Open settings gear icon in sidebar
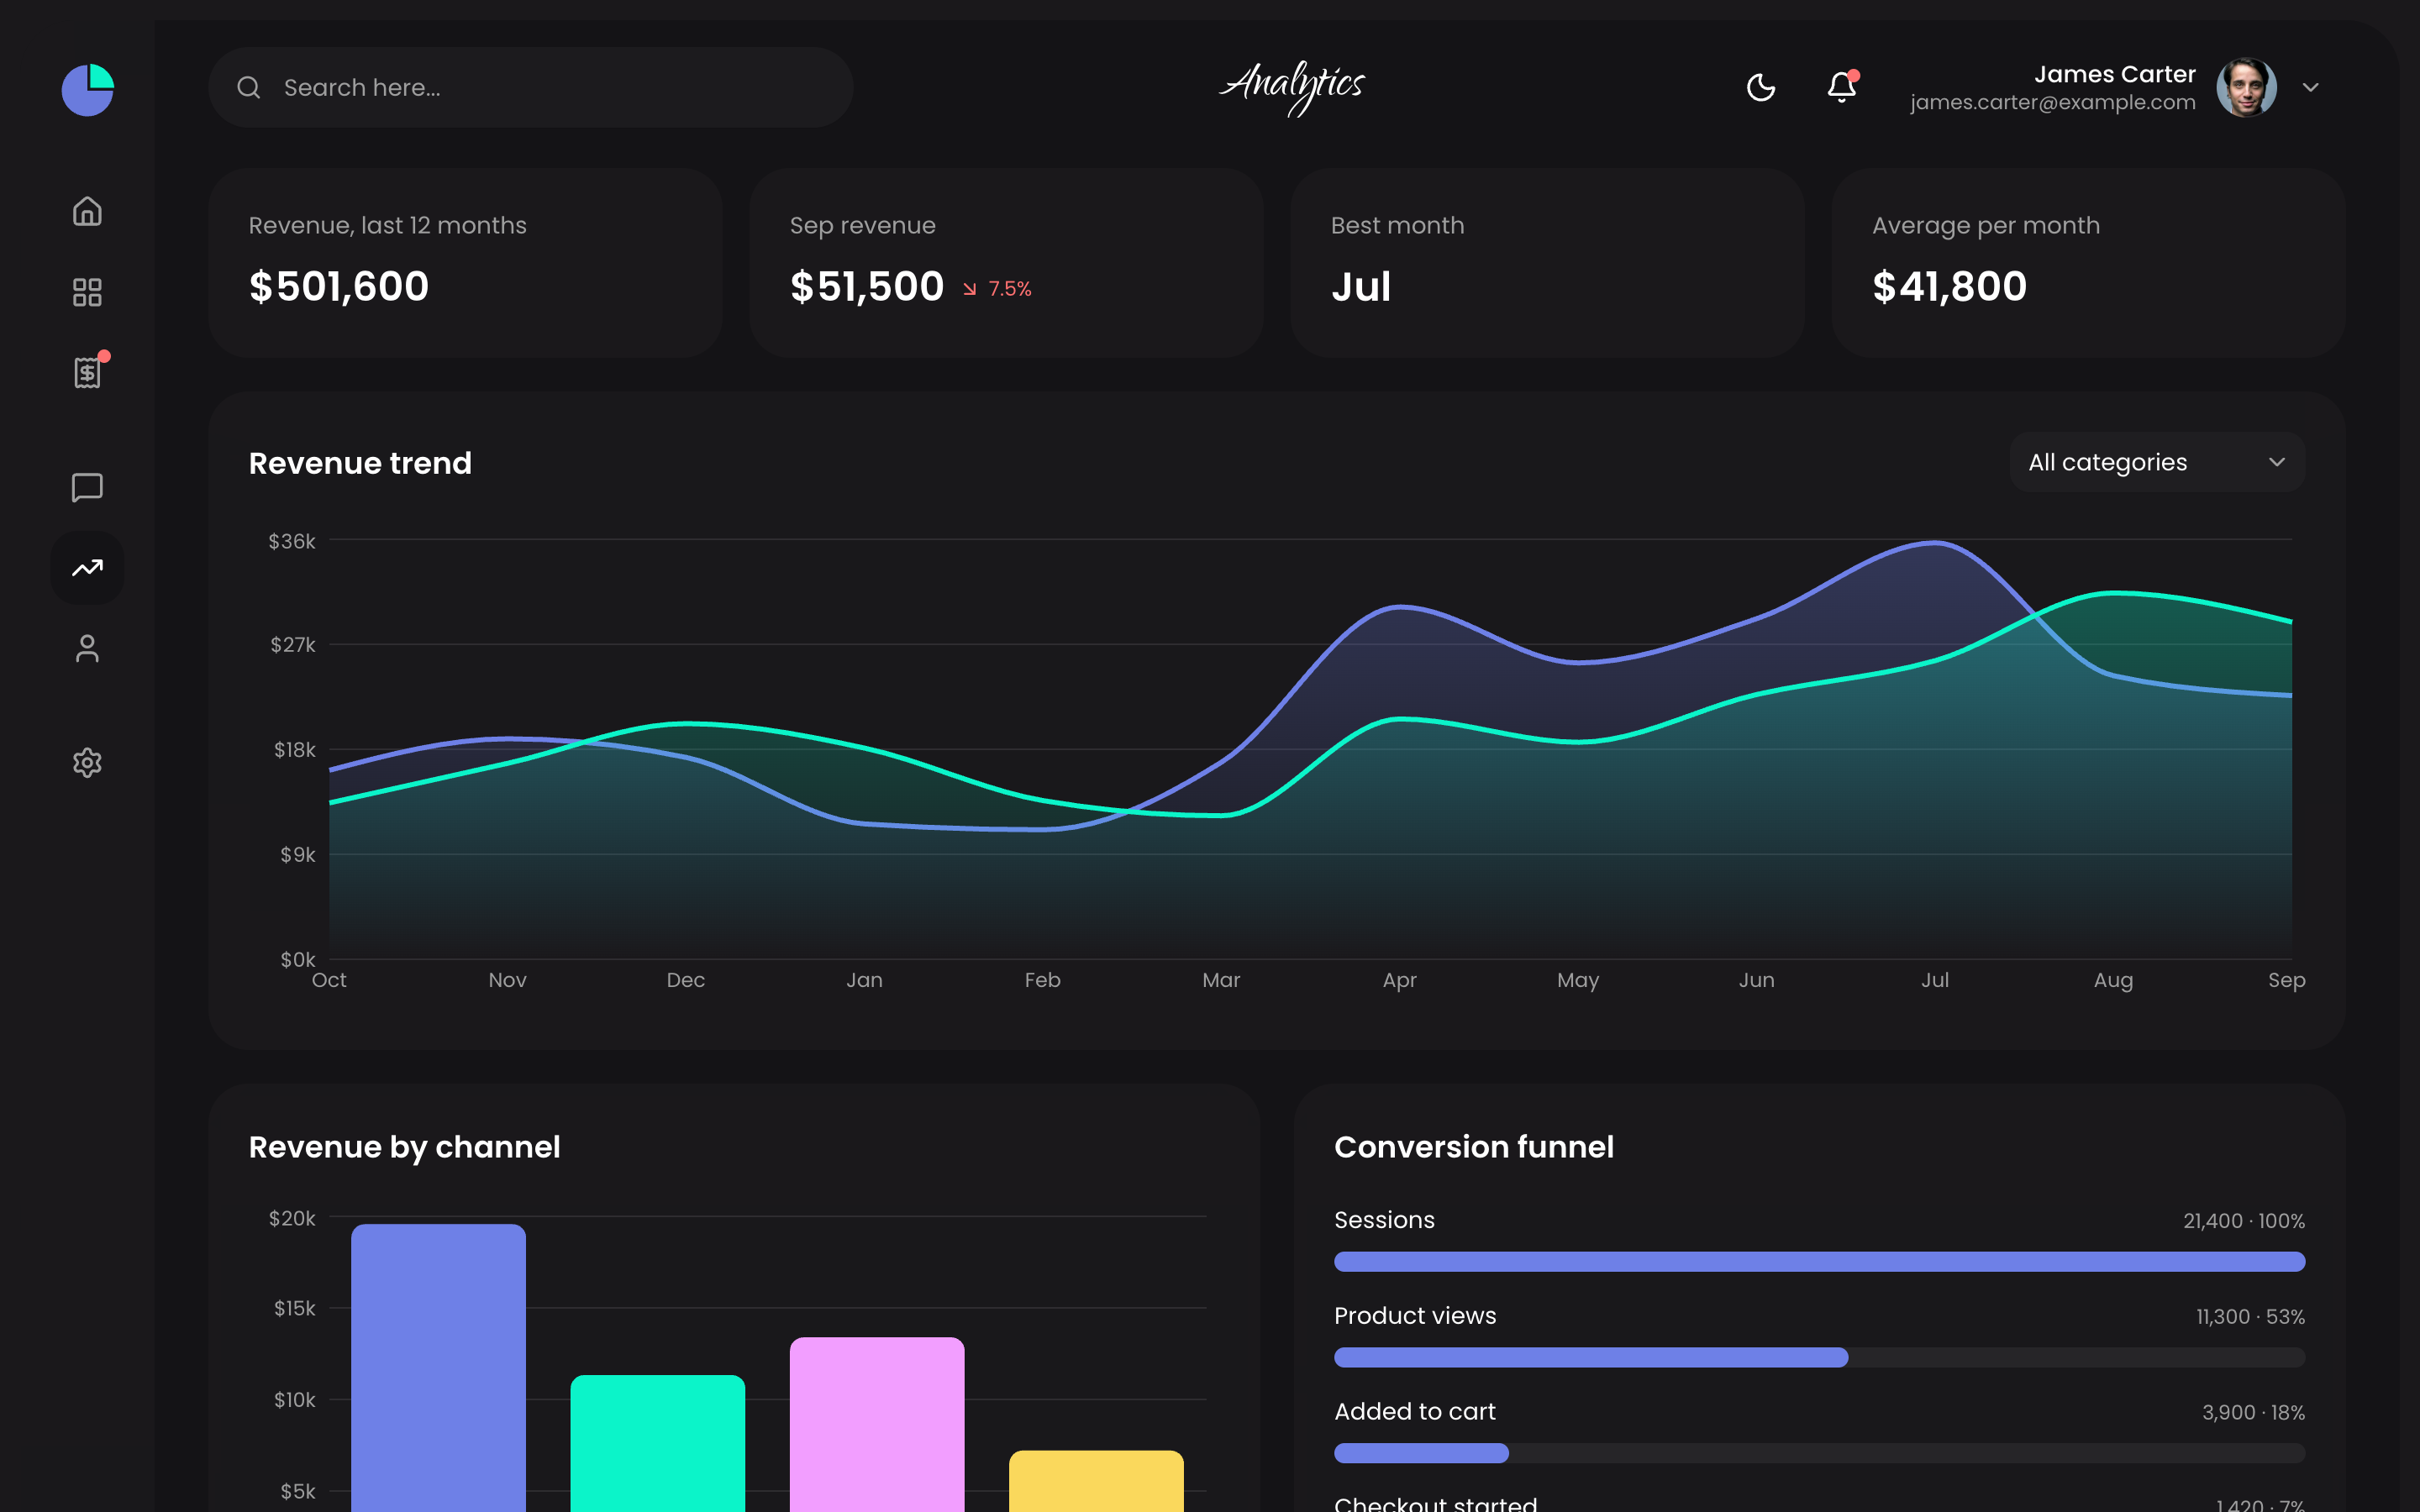This screenshot has width=2420, height=1512. [87, 763]
